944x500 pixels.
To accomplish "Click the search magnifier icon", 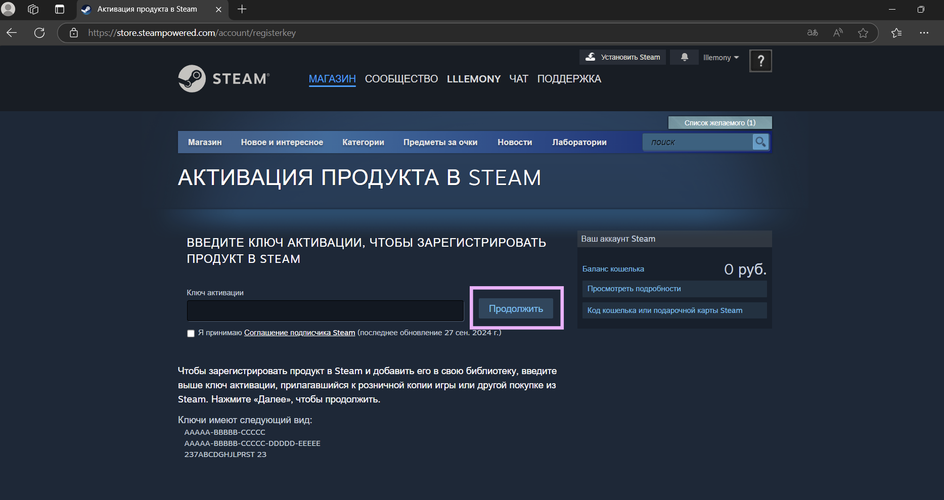I will 760,142.
